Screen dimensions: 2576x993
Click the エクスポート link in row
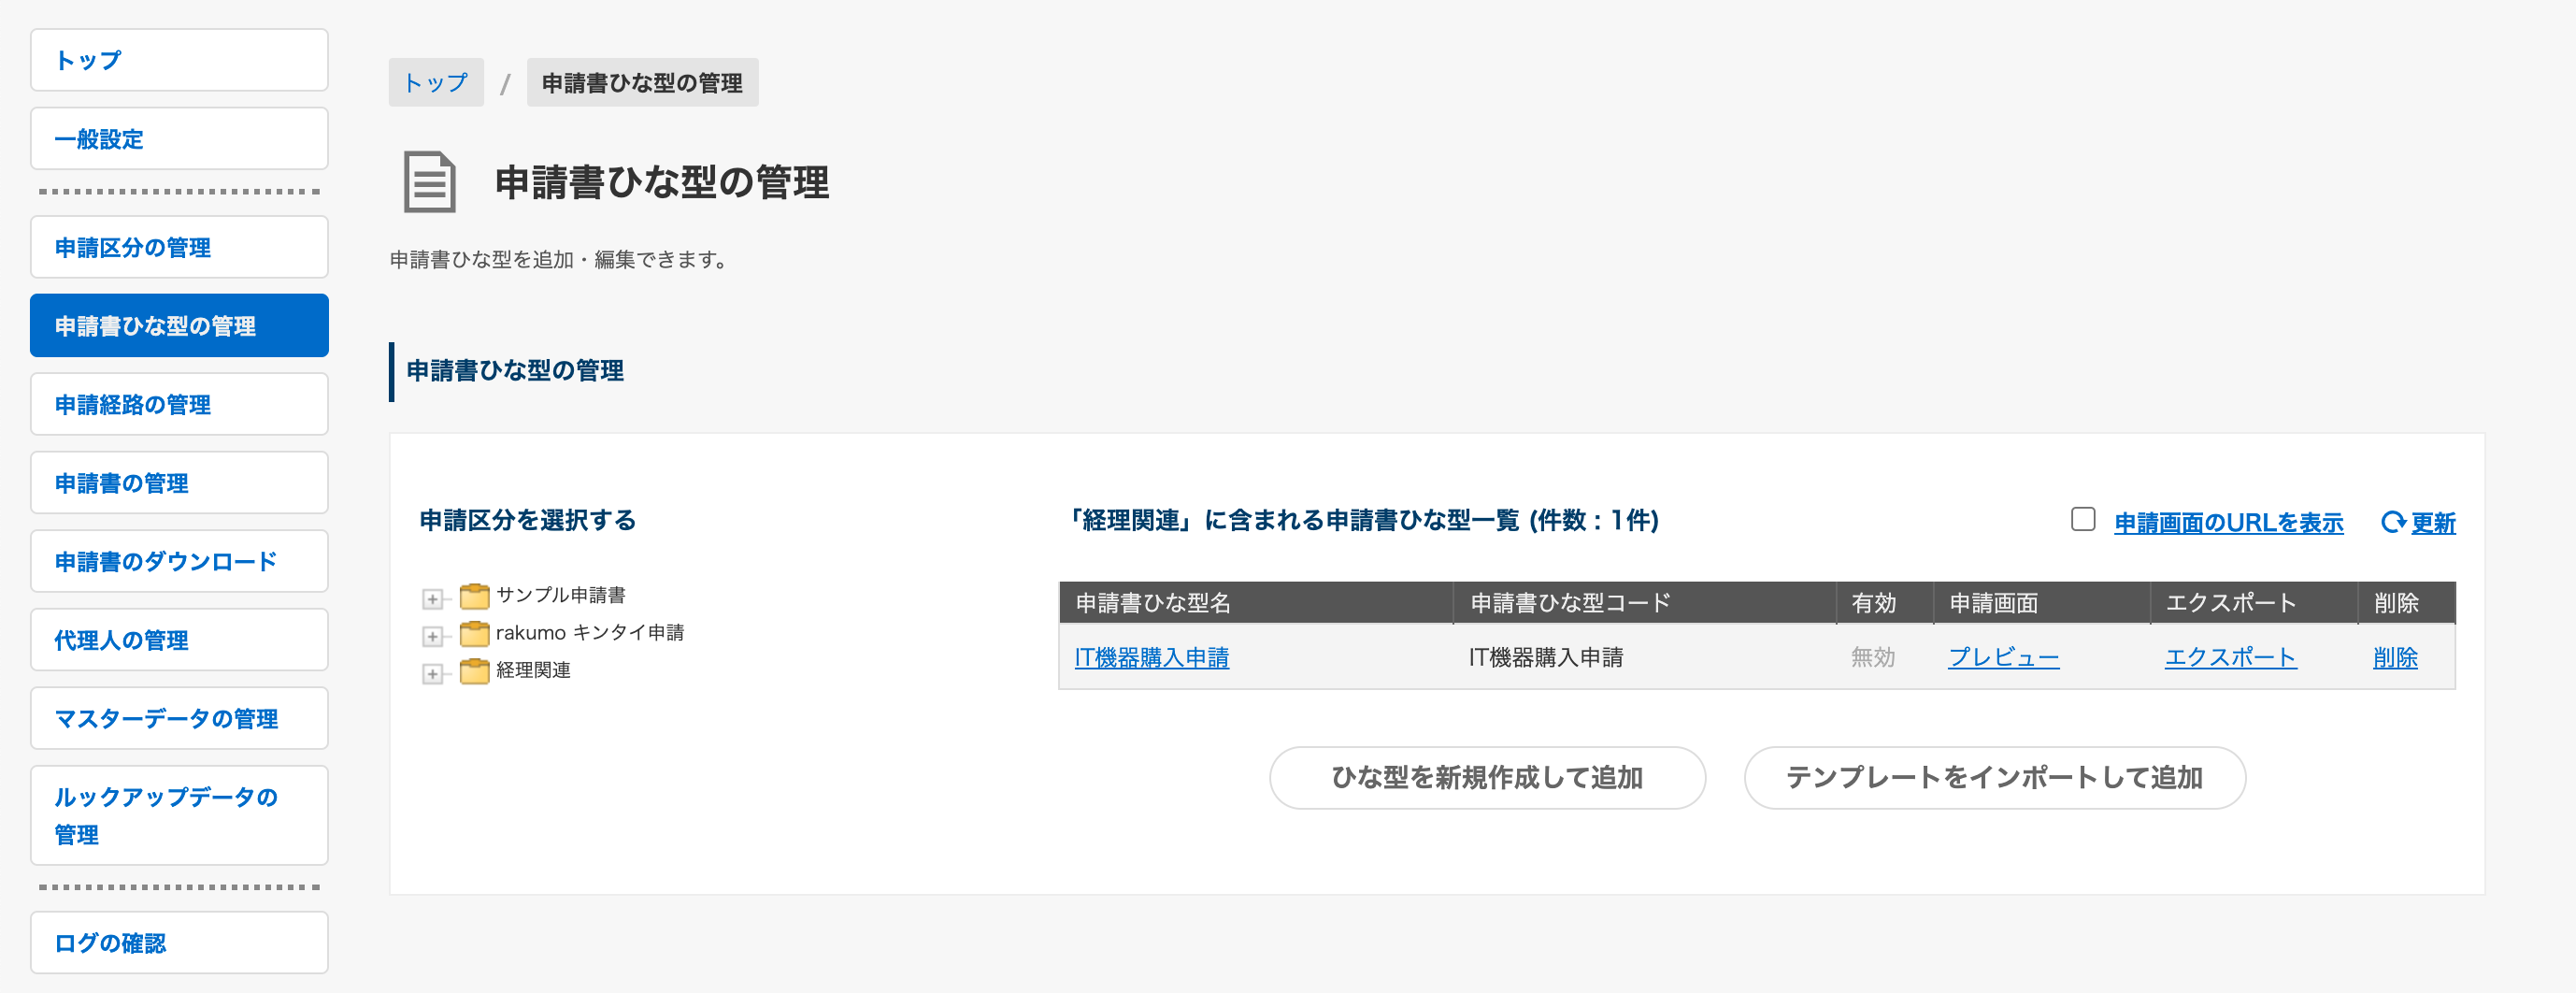point(2230,657)
